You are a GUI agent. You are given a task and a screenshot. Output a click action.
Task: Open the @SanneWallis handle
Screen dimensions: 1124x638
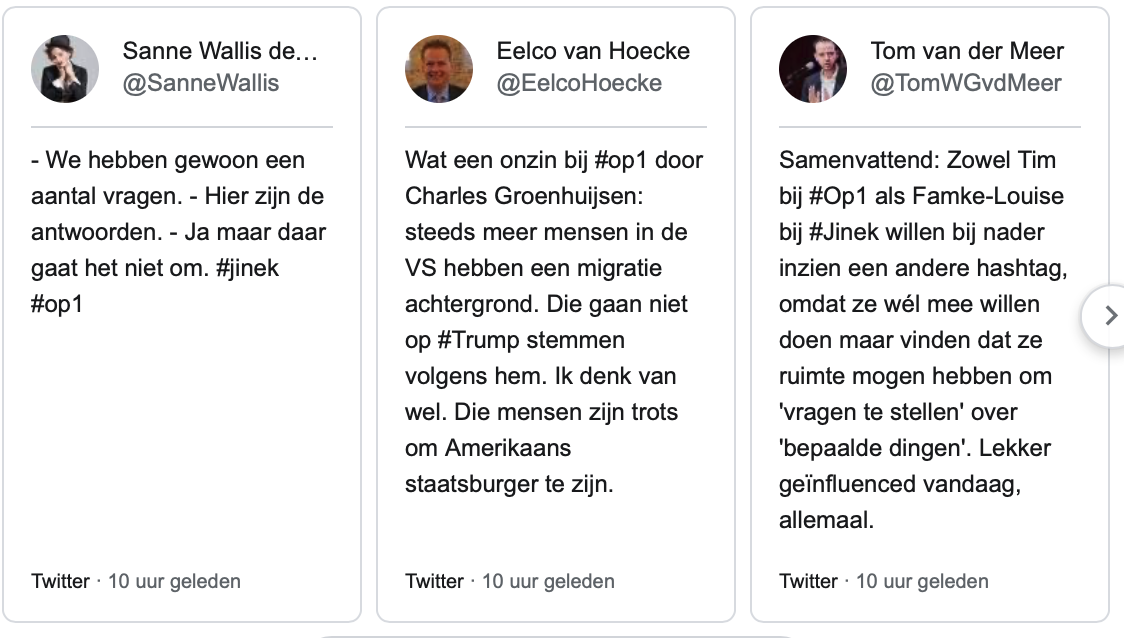coord(201,83)
